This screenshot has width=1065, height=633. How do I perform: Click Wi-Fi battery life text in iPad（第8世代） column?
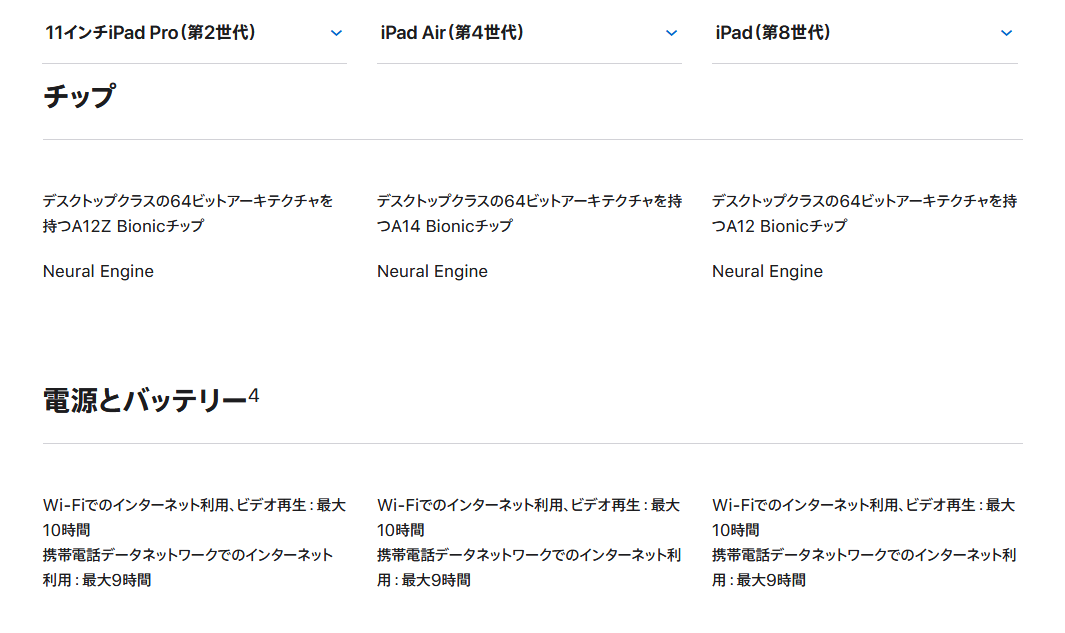coord(862,516)
